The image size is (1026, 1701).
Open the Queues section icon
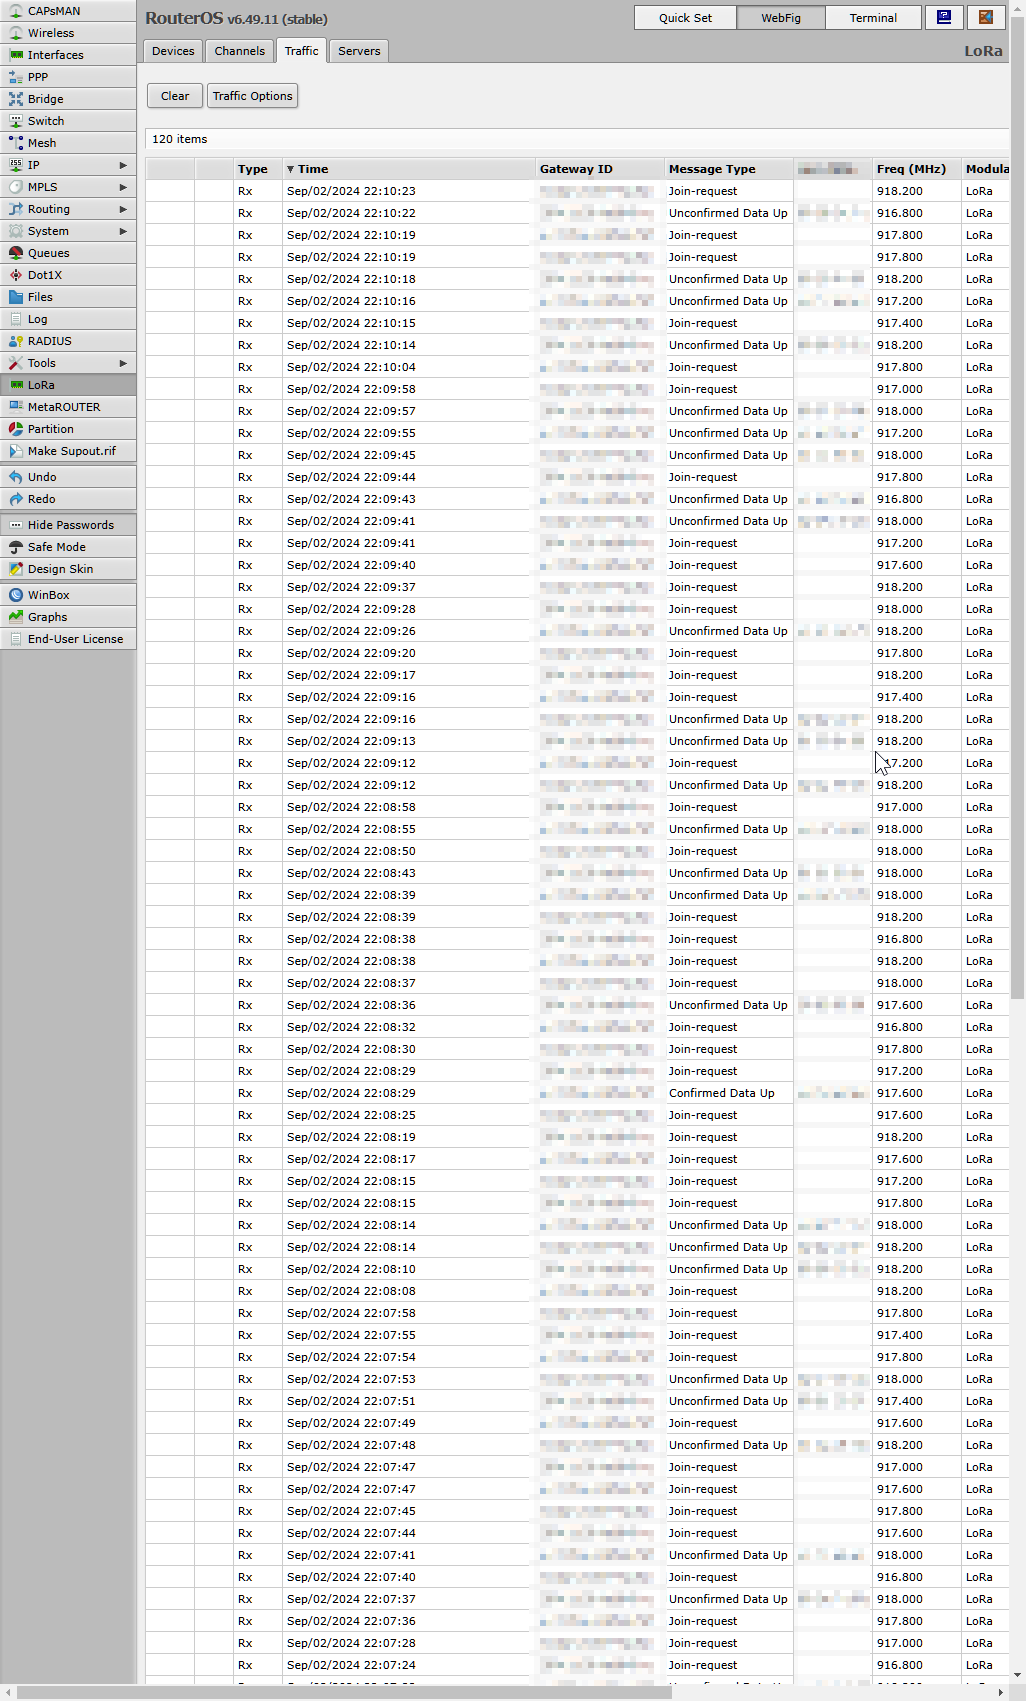coord(16,253)
